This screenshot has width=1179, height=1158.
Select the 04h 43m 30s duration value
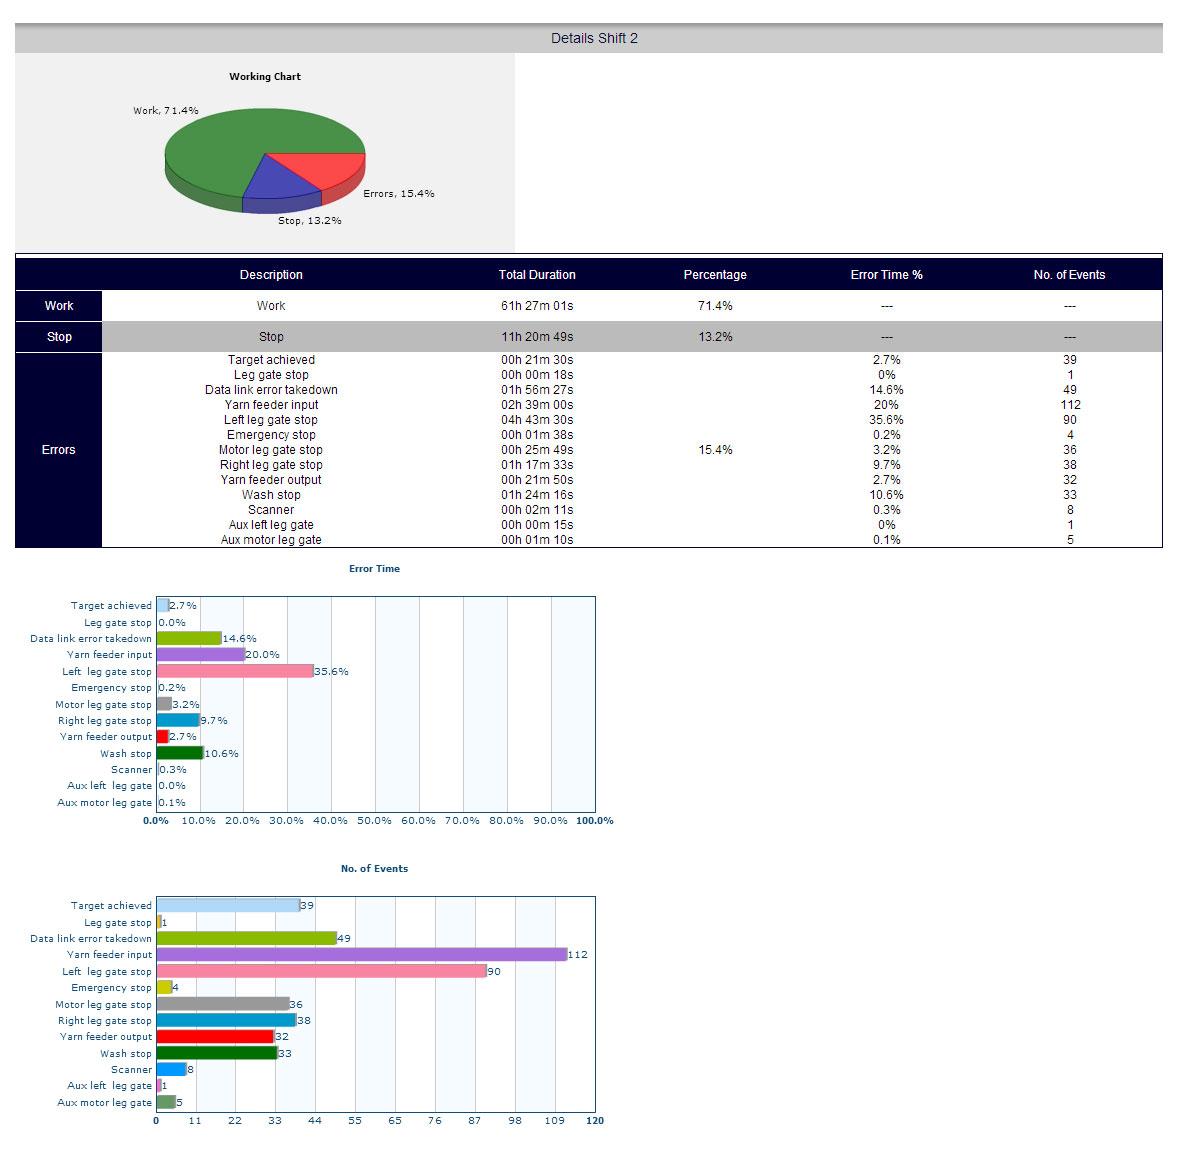point(537,420)
